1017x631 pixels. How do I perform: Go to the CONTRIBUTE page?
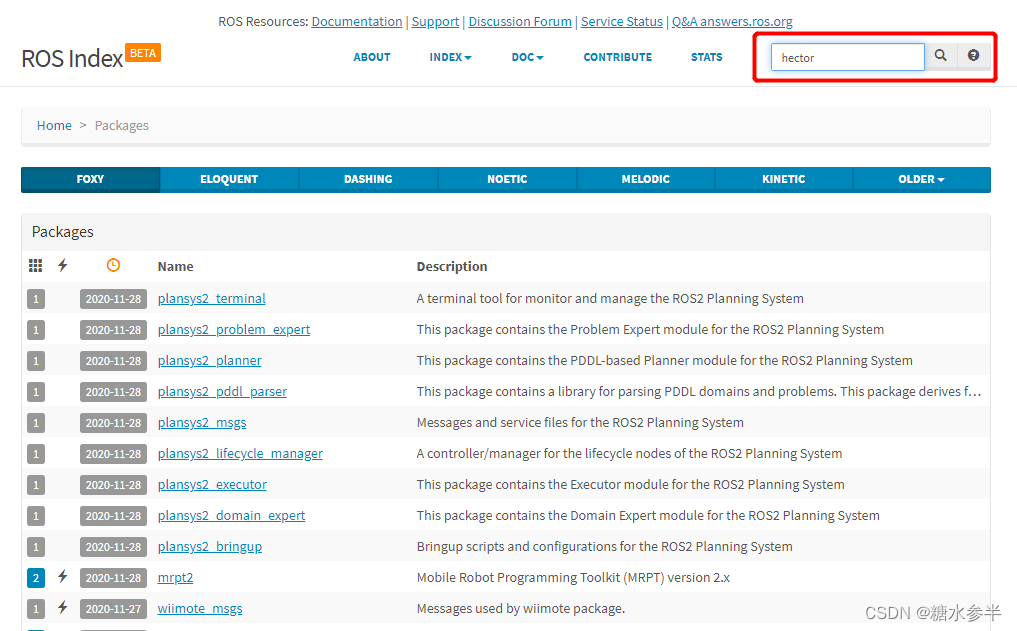pos(617,57)
